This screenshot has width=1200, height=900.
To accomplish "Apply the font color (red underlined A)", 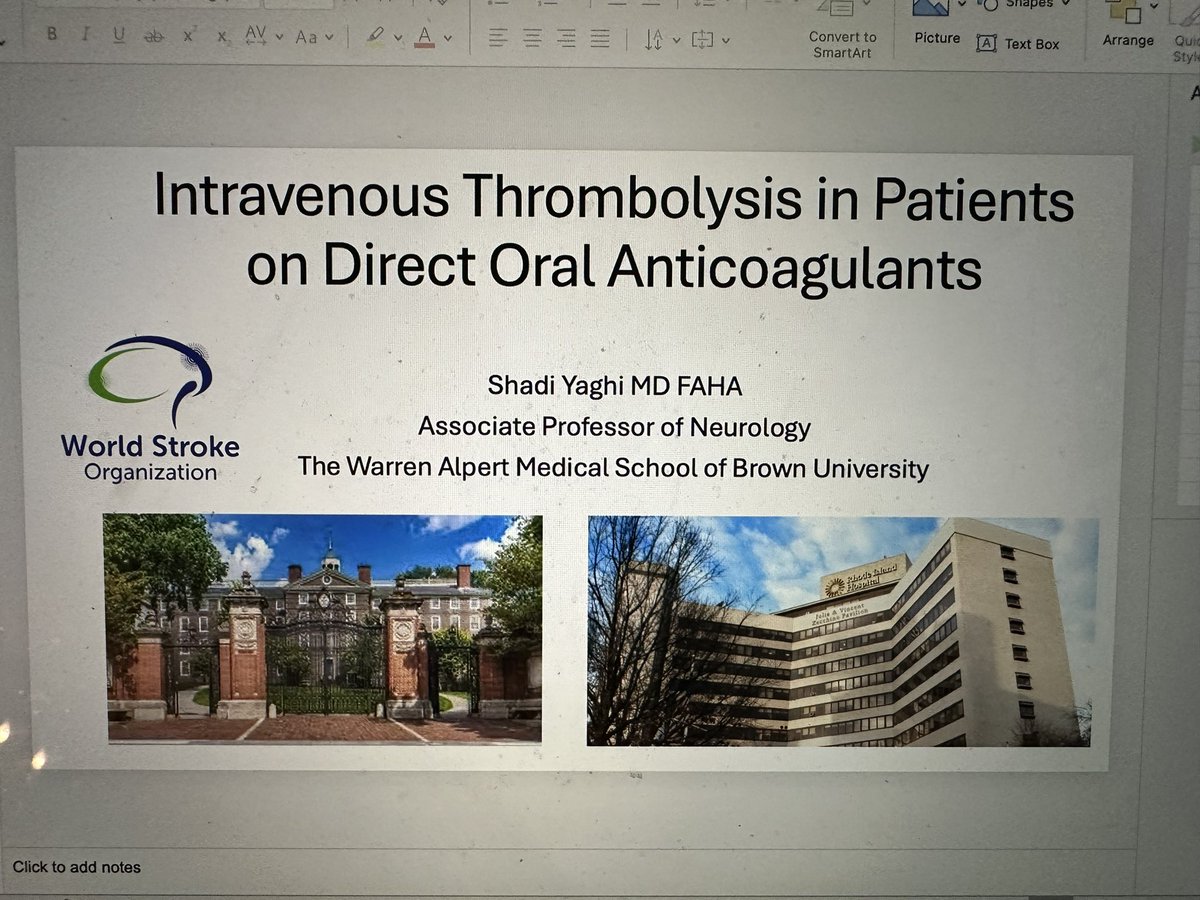I will tap(425, 38).
